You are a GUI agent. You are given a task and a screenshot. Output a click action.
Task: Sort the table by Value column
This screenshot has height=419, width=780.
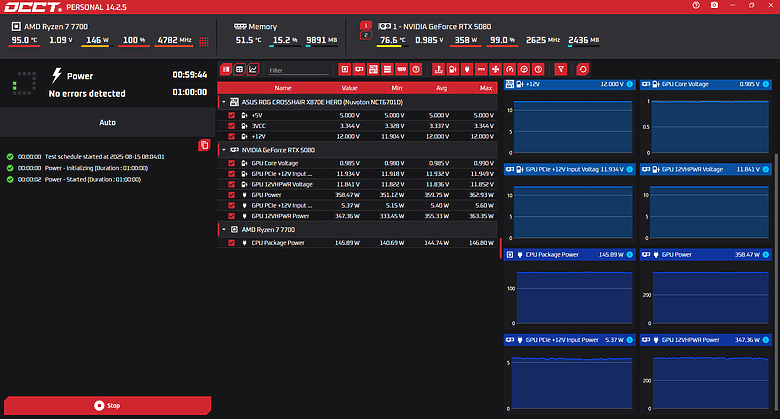click(x=349, y=88)
